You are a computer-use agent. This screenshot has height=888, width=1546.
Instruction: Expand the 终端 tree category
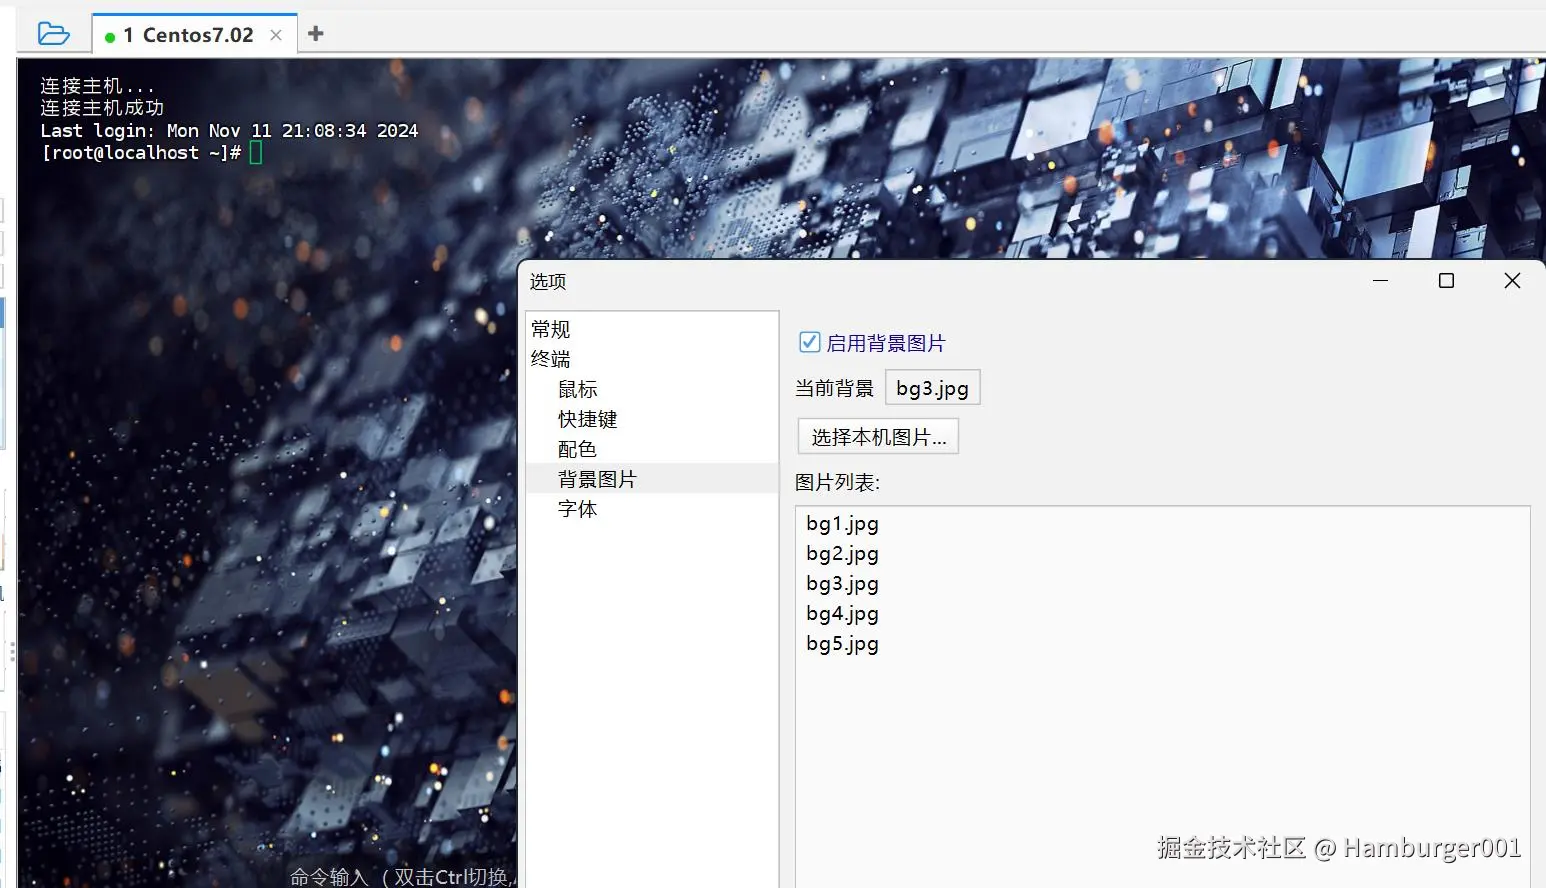click(x=551, y=358)
